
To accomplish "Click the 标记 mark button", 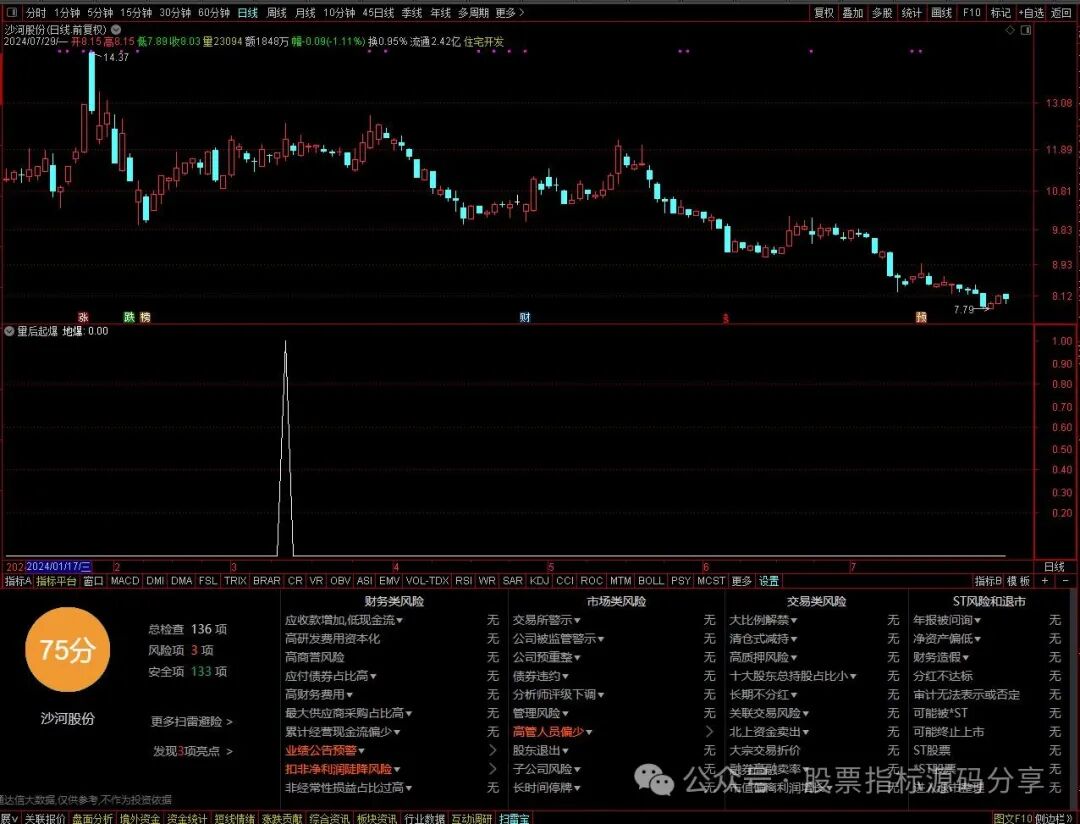I will pyautogui.click(x=1000, y=13).
